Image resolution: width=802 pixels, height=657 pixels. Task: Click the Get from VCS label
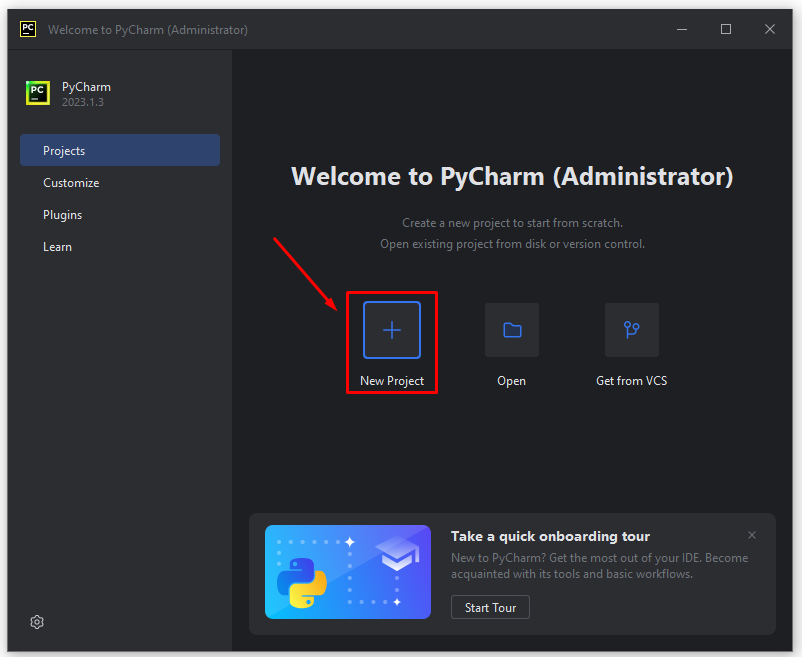(x=632, y=381)
